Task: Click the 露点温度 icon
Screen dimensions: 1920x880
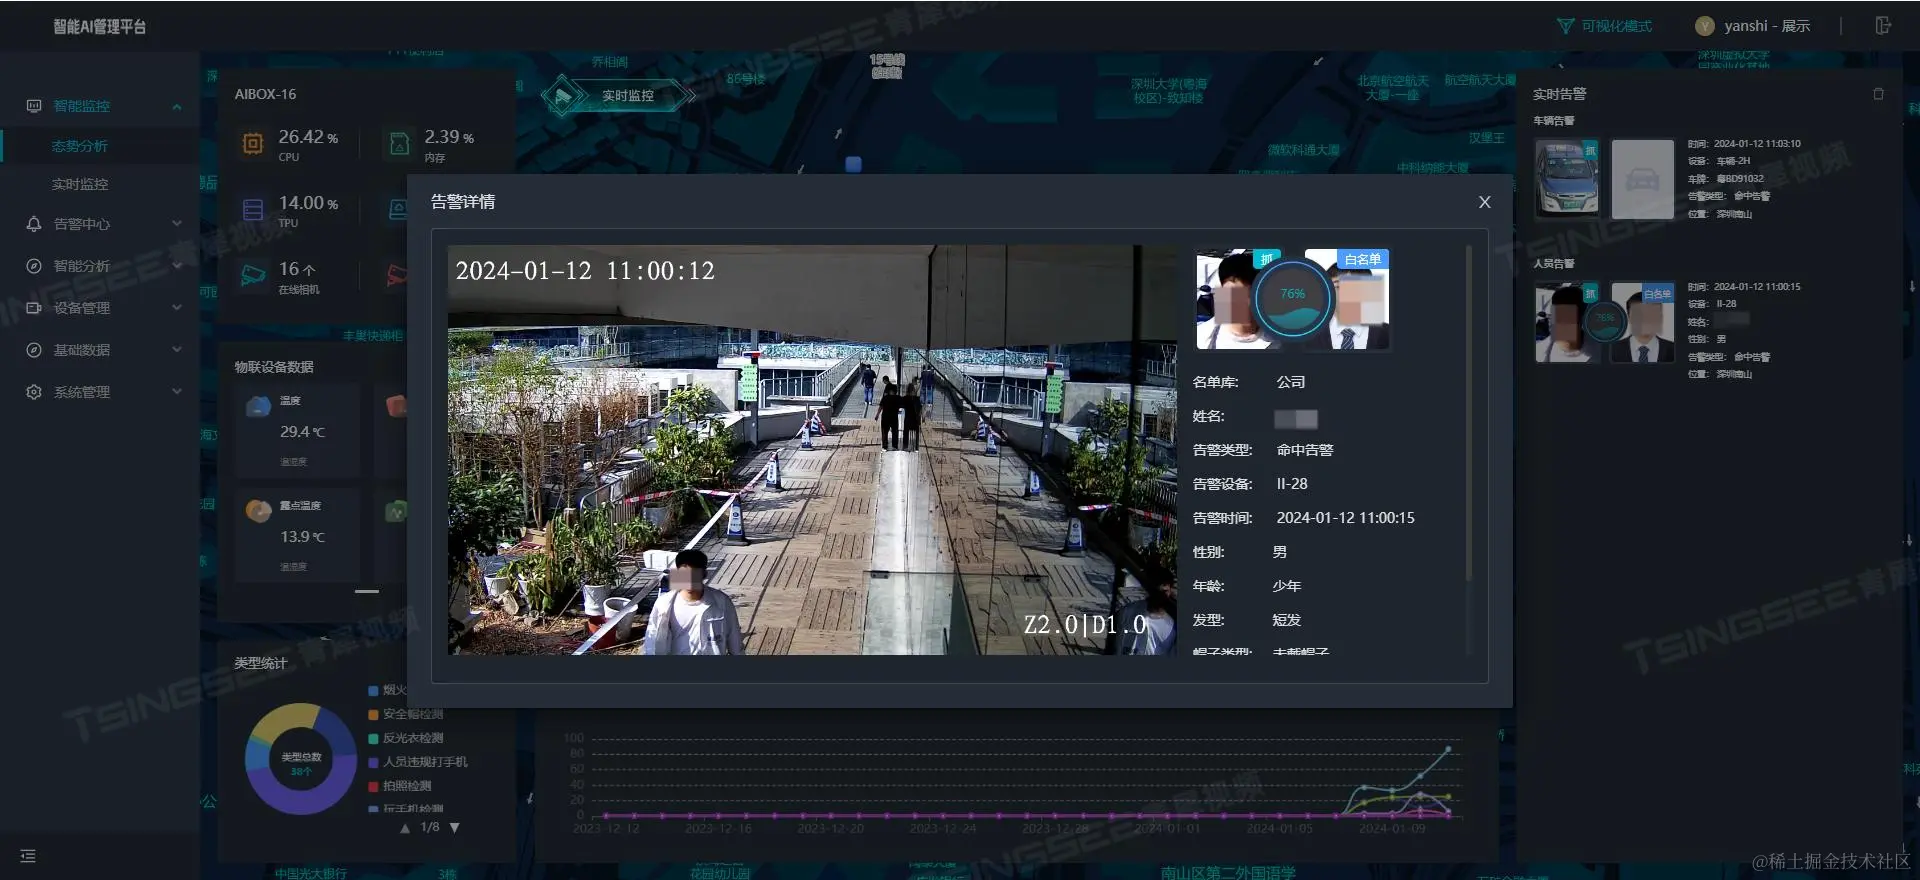Action: pos(258,511)
